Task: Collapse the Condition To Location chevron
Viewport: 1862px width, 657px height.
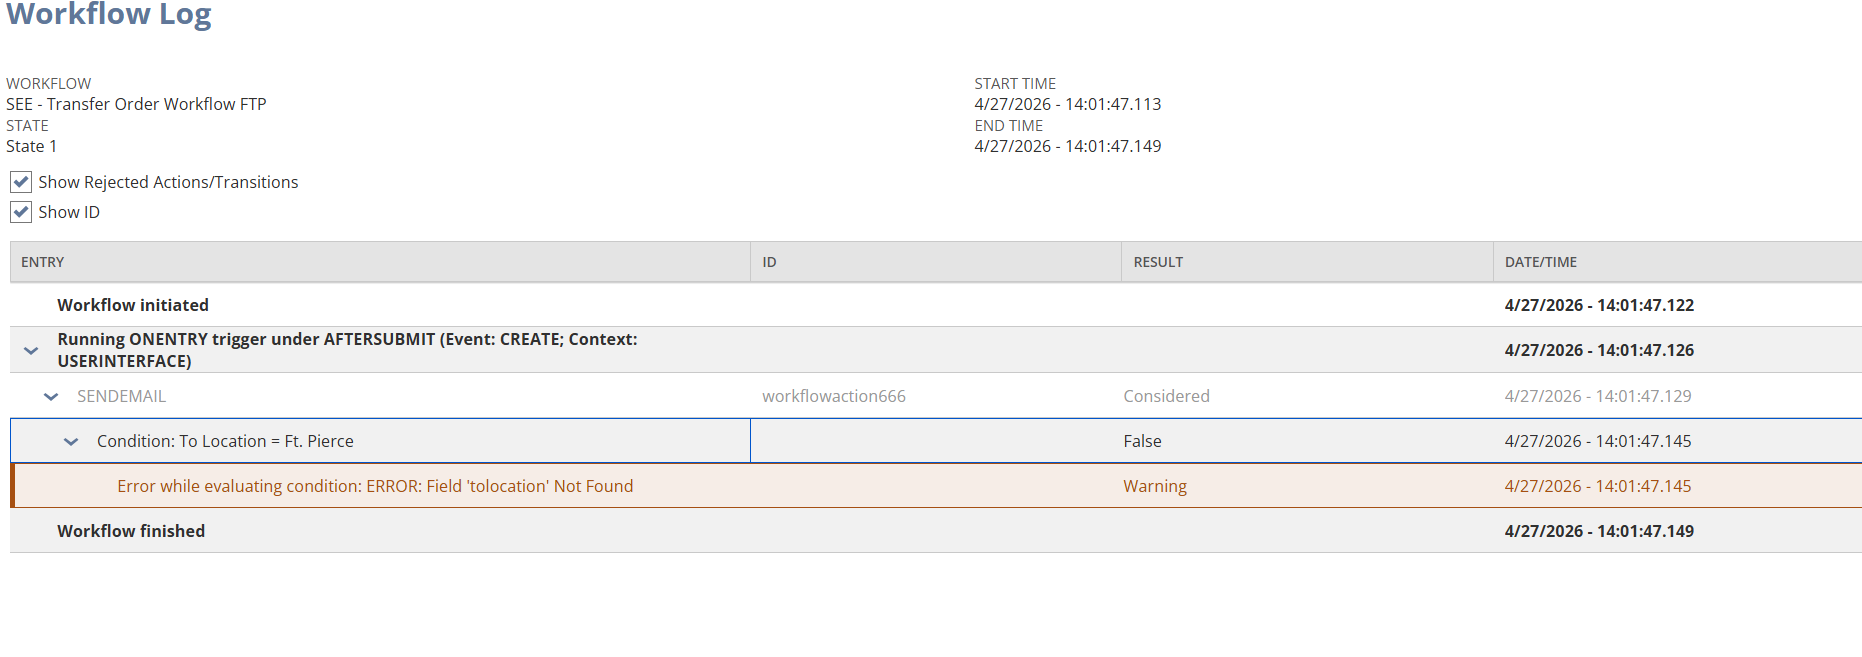Action: click(71, 442)
